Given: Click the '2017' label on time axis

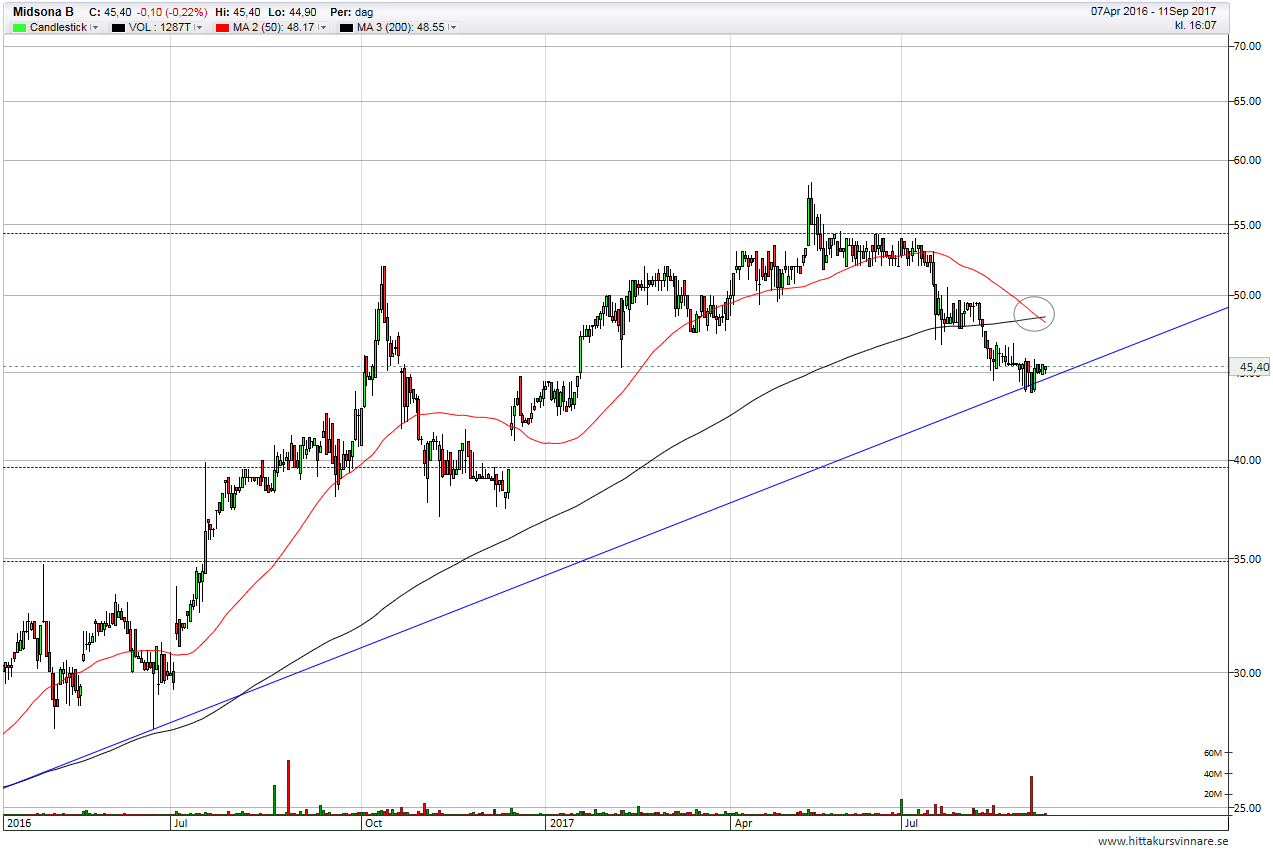Looking at the screenshot, I should (561, 824).
